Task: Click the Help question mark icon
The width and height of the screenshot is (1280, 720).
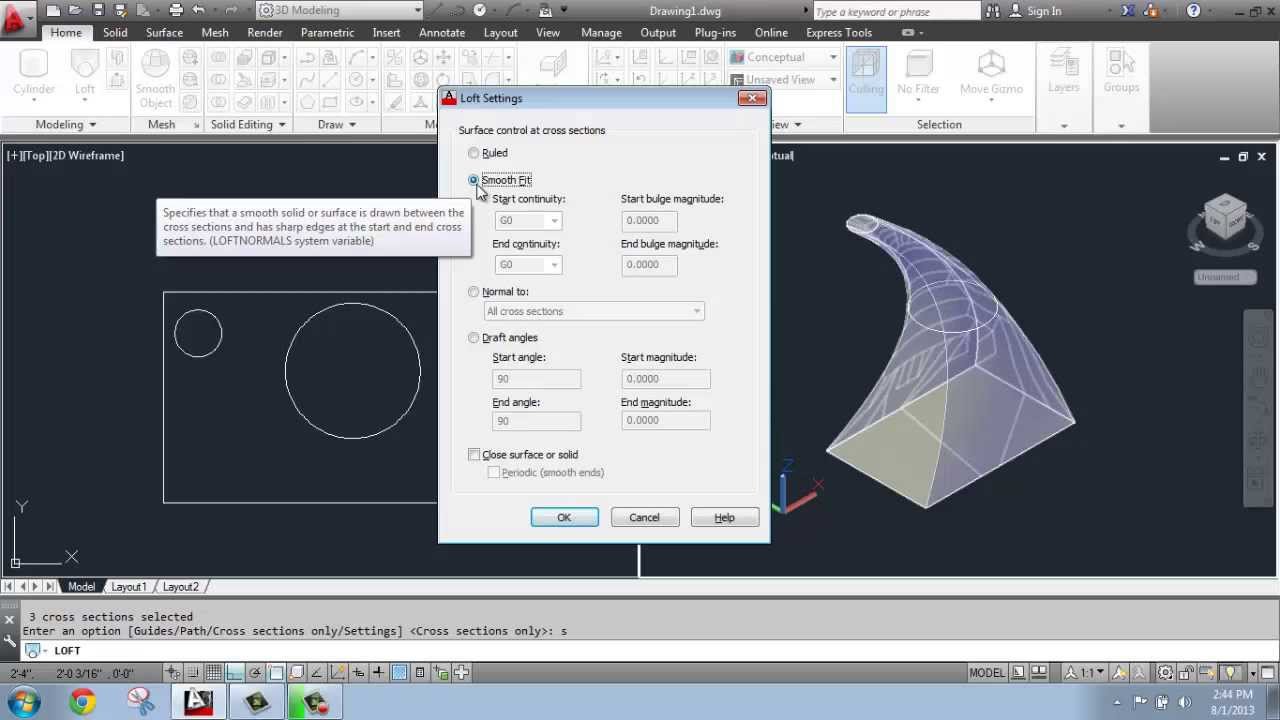Action: pyautogui.click(x=1193, y=11)
